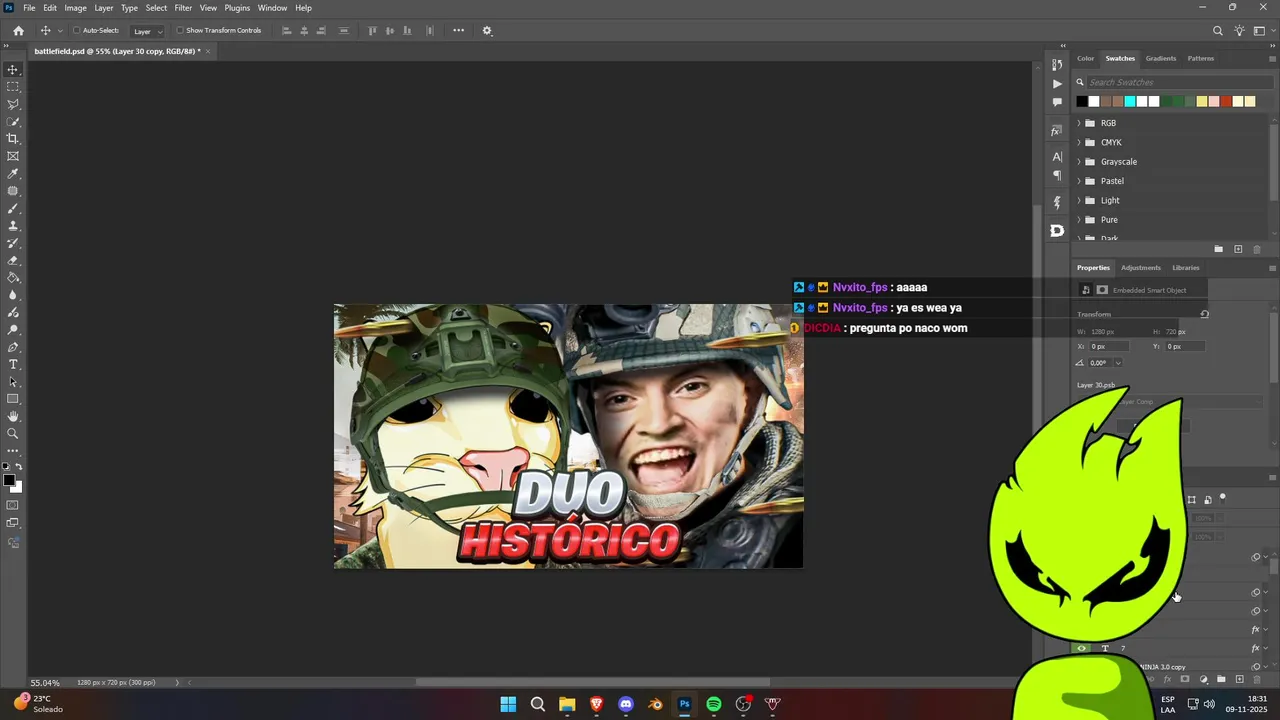Switch to the Gradients tab
Image resolution: width=1280 pixels, height=720 pixels.
click(x=1161, y=58)
